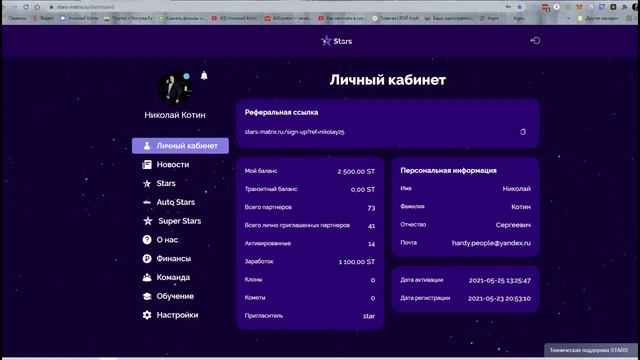Image resolution: width=640 pixels, height=360 pixels.
Task: Click the question mark icon beside О нас
Action: point(147,240)
